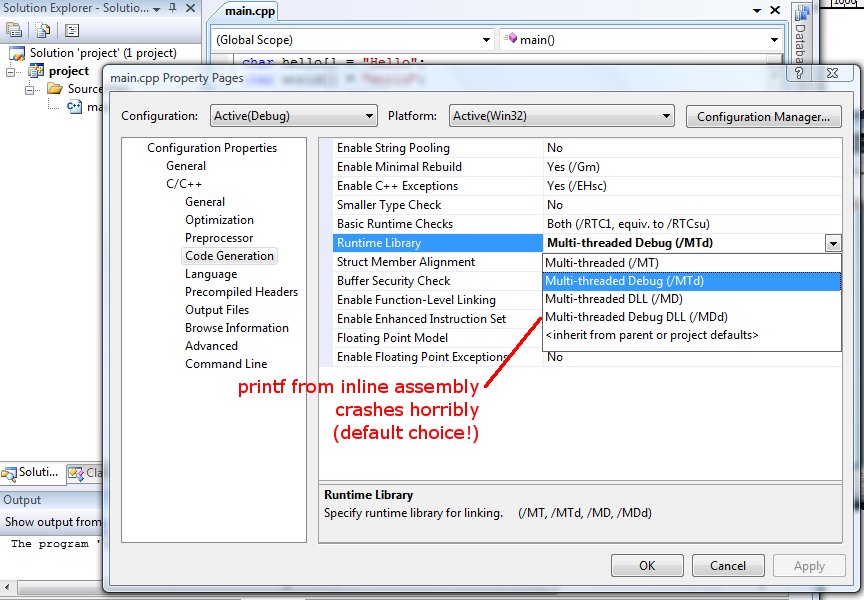Click the Apply button
Viewport: 864px width, 600px height.
click(x=809, y=566)
